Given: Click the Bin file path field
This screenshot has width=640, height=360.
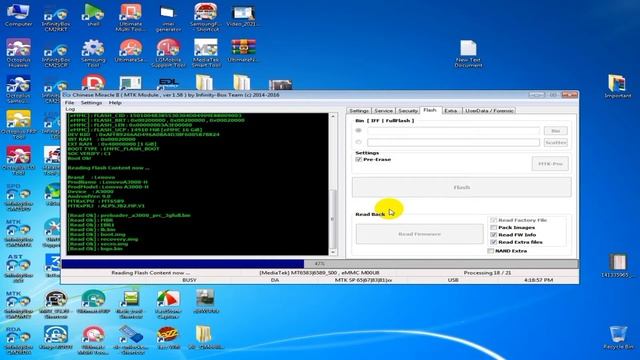Looking at the screenshot, I should coord(453,131).
